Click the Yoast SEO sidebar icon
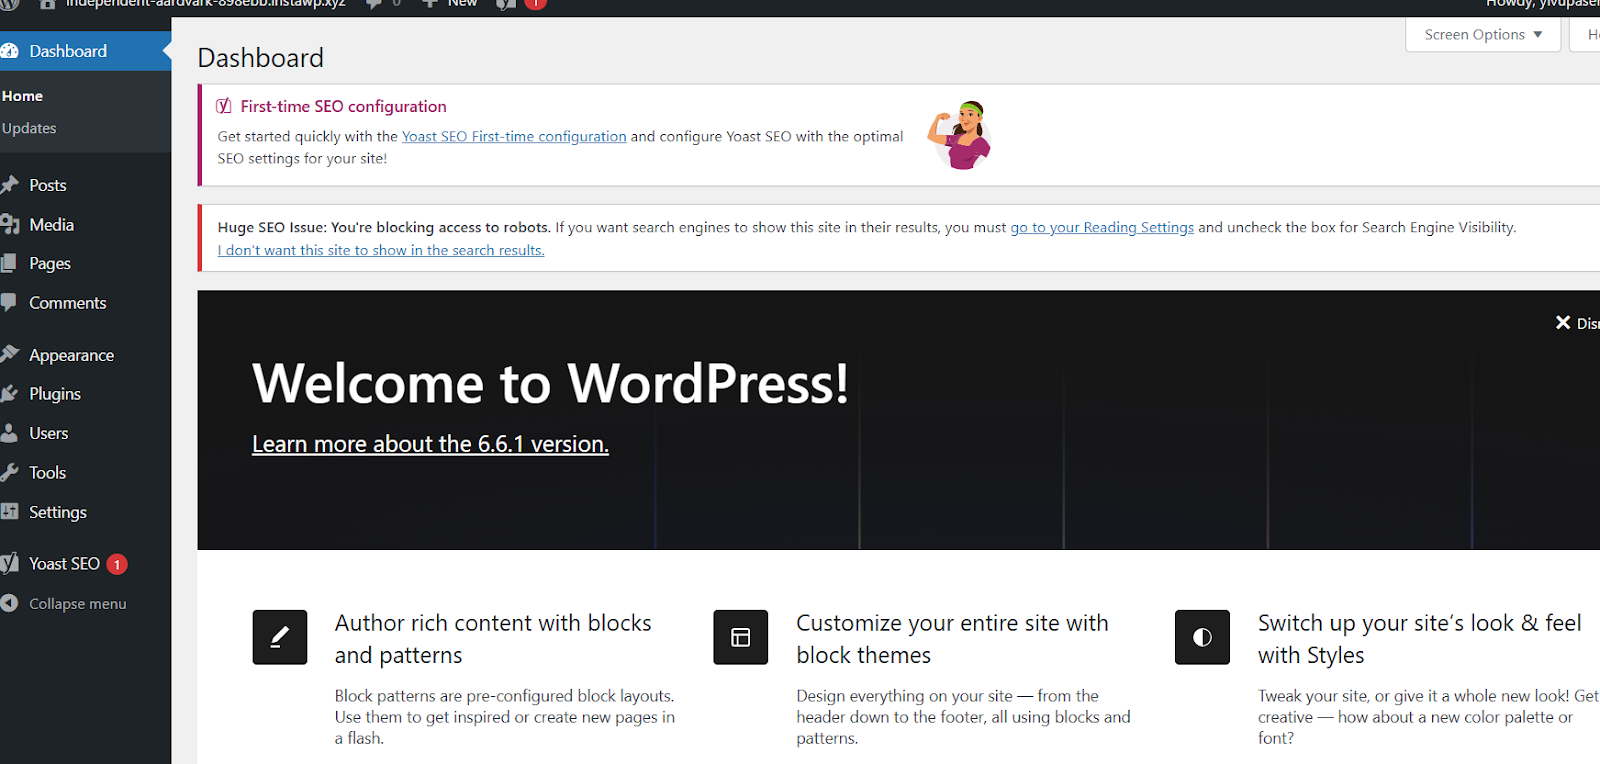The height and width of the screenshot is (764, 1600). tap(9, 563)
